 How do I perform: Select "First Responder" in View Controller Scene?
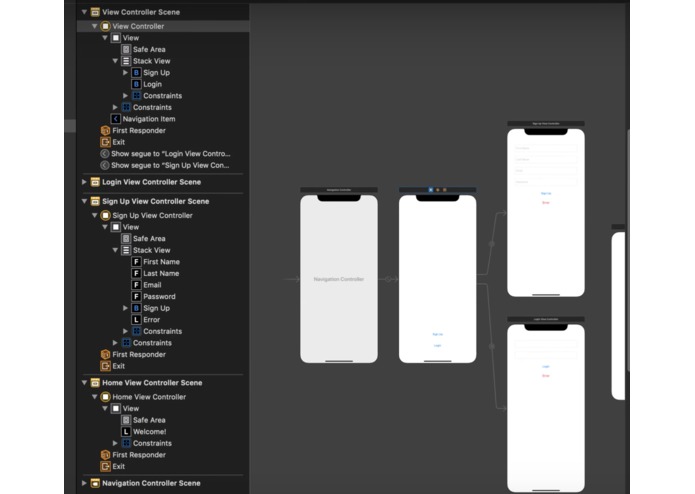coord(139,131)
